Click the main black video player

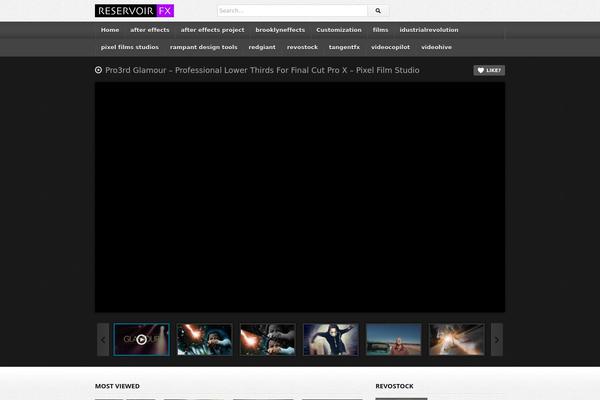(x=300, y=197)
